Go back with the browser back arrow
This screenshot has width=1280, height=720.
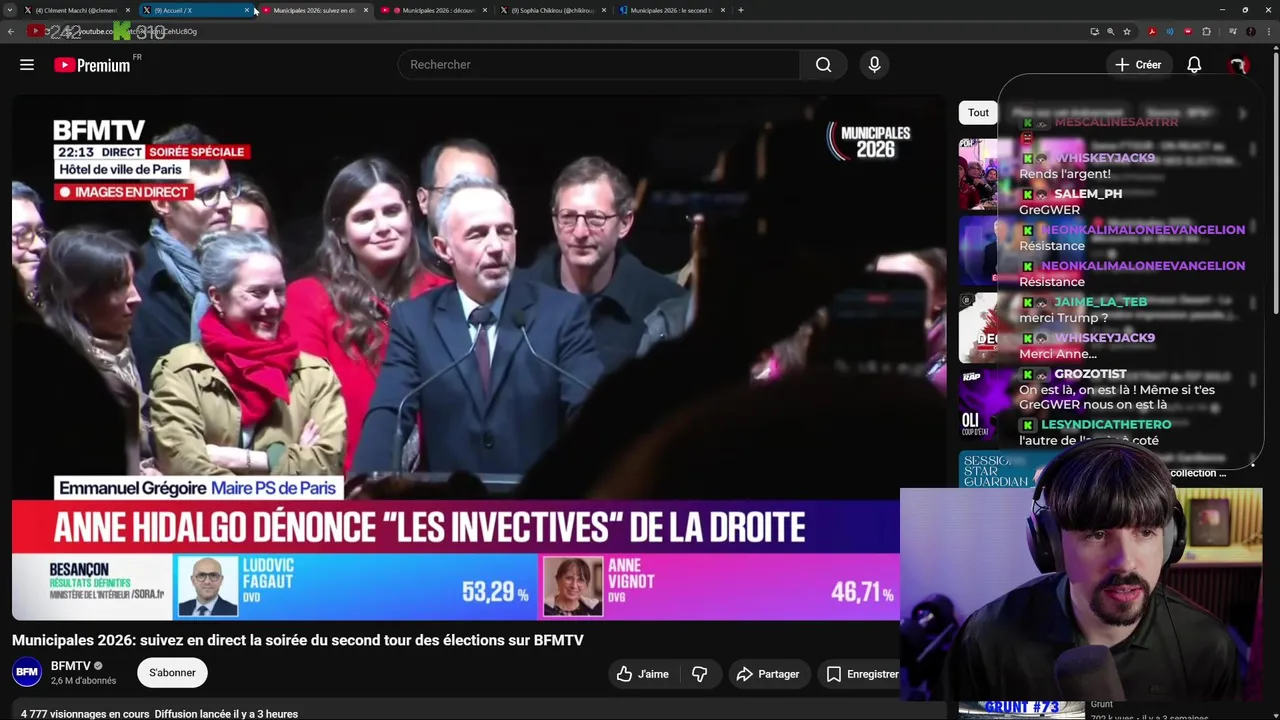click(x=11, y=31)
